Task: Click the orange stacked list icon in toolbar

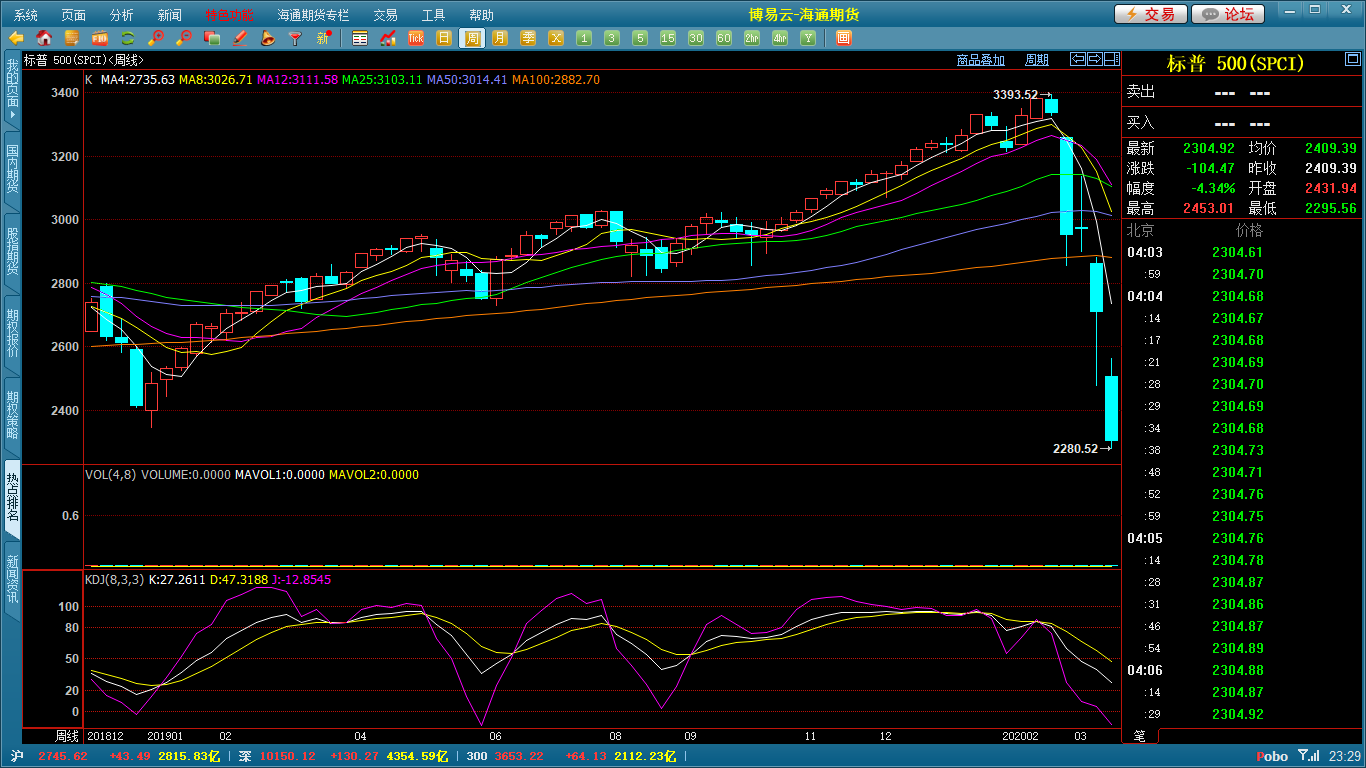Action: 72,38
